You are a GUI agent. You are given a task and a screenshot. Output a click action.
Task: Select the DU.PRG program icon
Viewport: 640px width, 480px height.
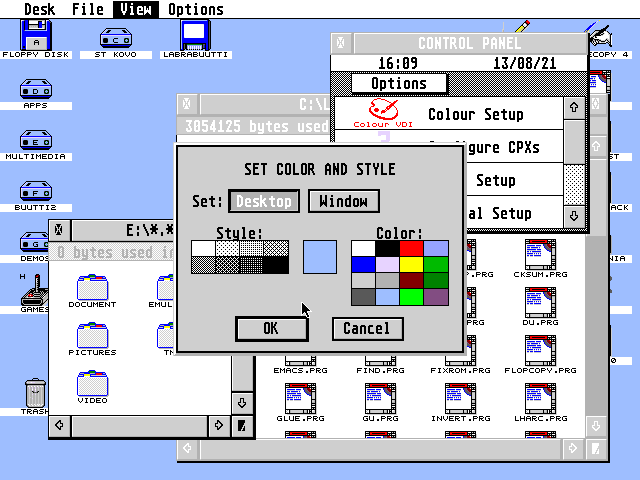tap(540, 307)
